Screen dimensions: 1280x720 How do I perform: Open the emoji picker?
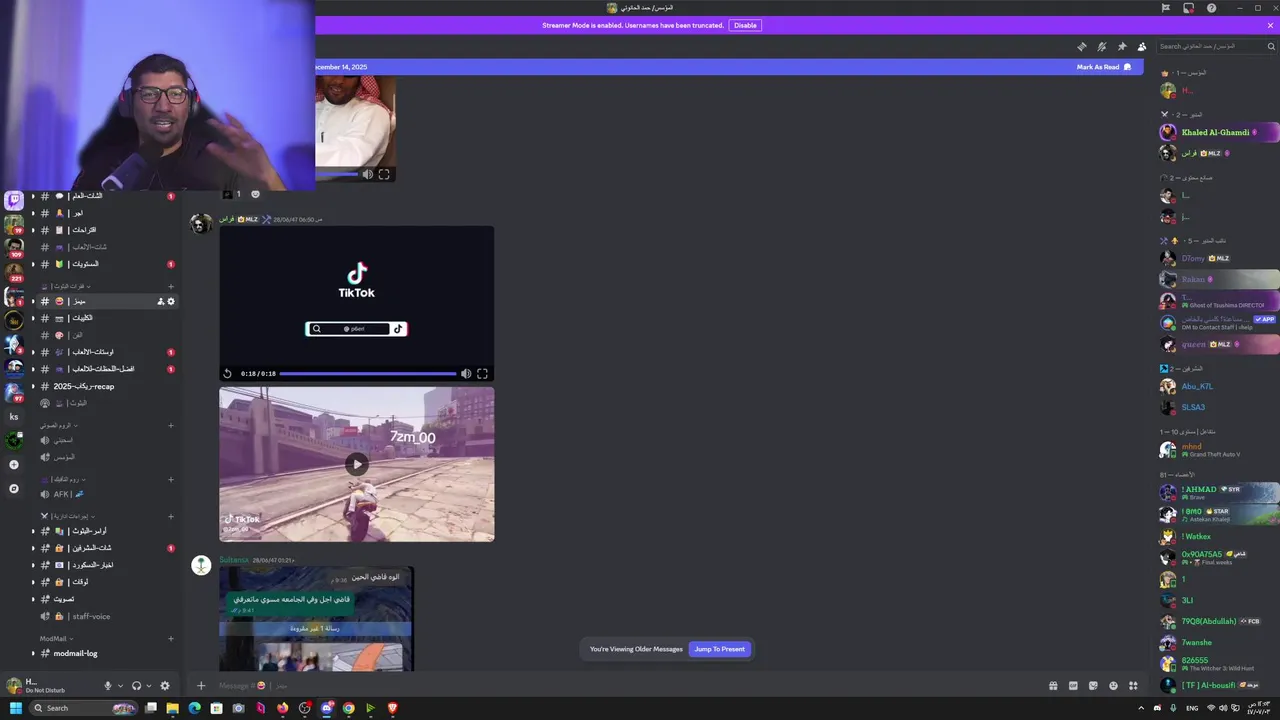(1113, 686)
